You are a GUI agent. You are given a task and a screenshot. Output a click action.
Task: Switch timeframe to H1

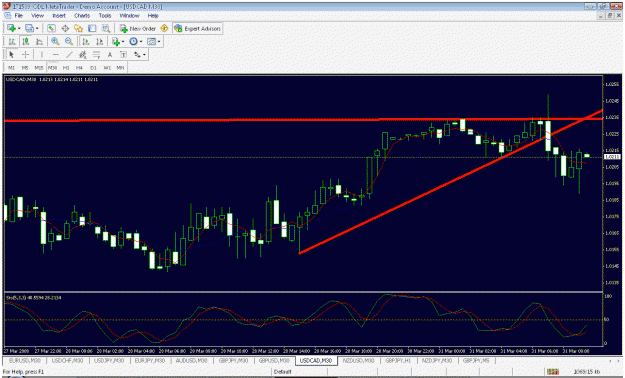point(66,68)
